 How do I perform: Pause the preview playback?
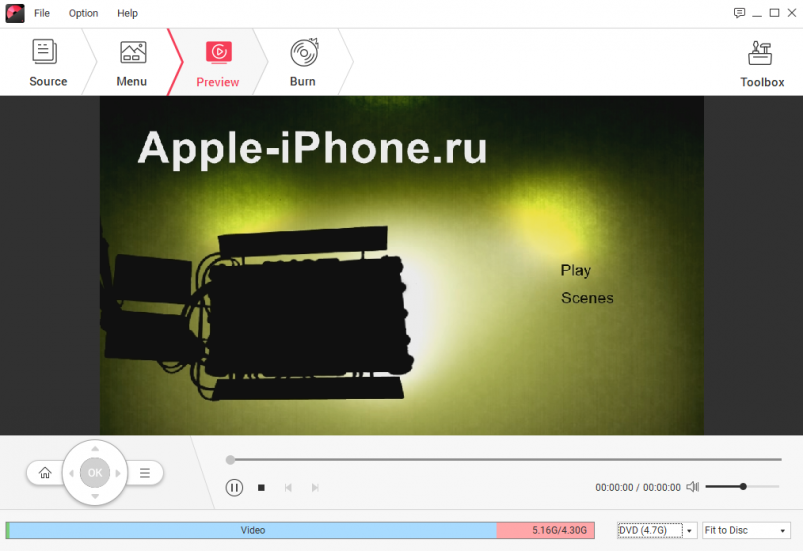click(234, 488)
